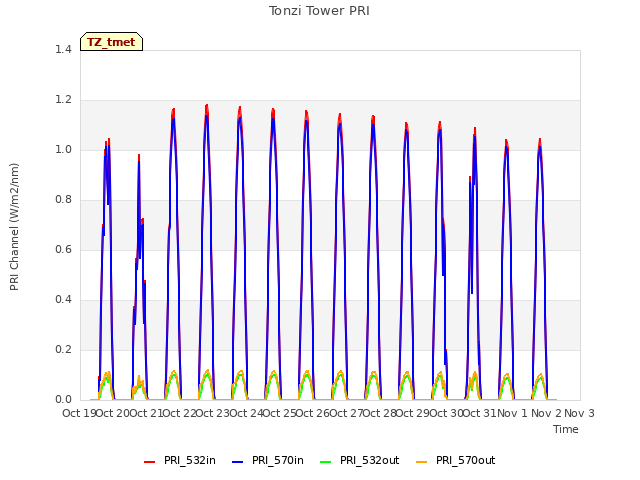Click the blue PRI_570in legend swatch
This screenshot has height=480, width=640.
click(x=238, y=461)
